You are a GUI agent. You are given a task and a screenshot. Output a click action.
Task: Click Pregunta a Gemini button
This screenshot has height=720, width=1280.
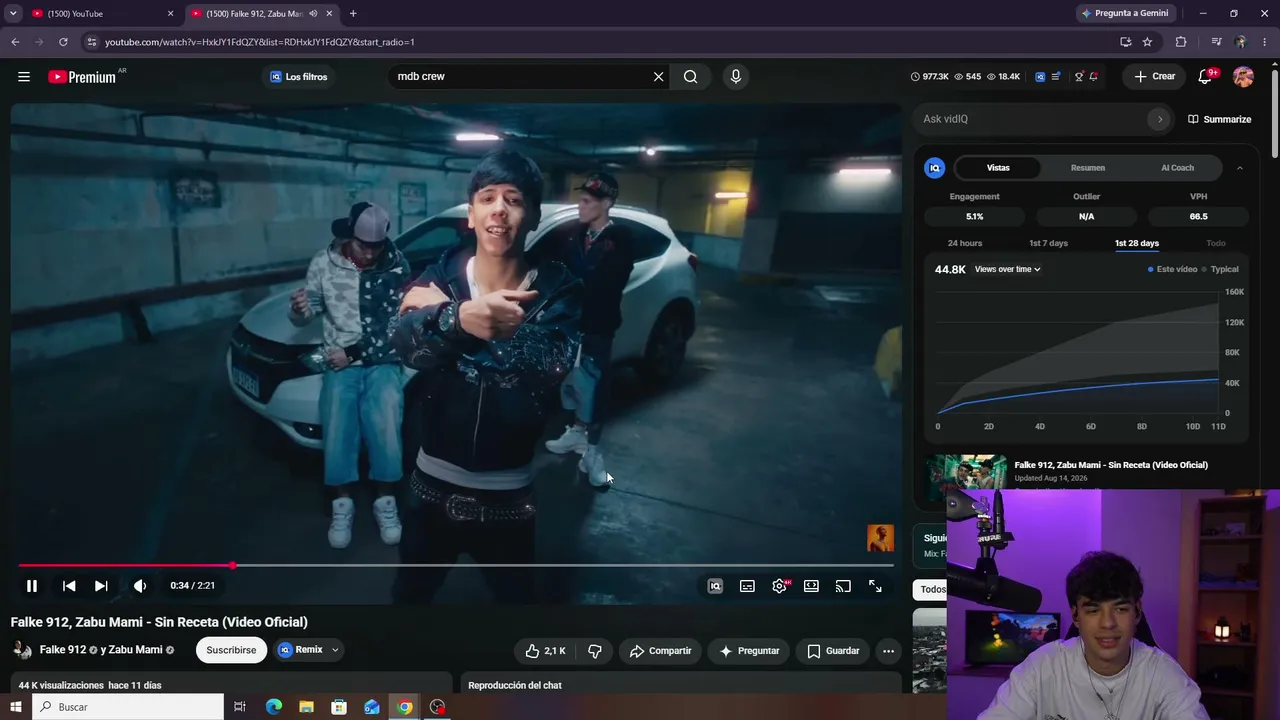click(x=1124, y=14)
